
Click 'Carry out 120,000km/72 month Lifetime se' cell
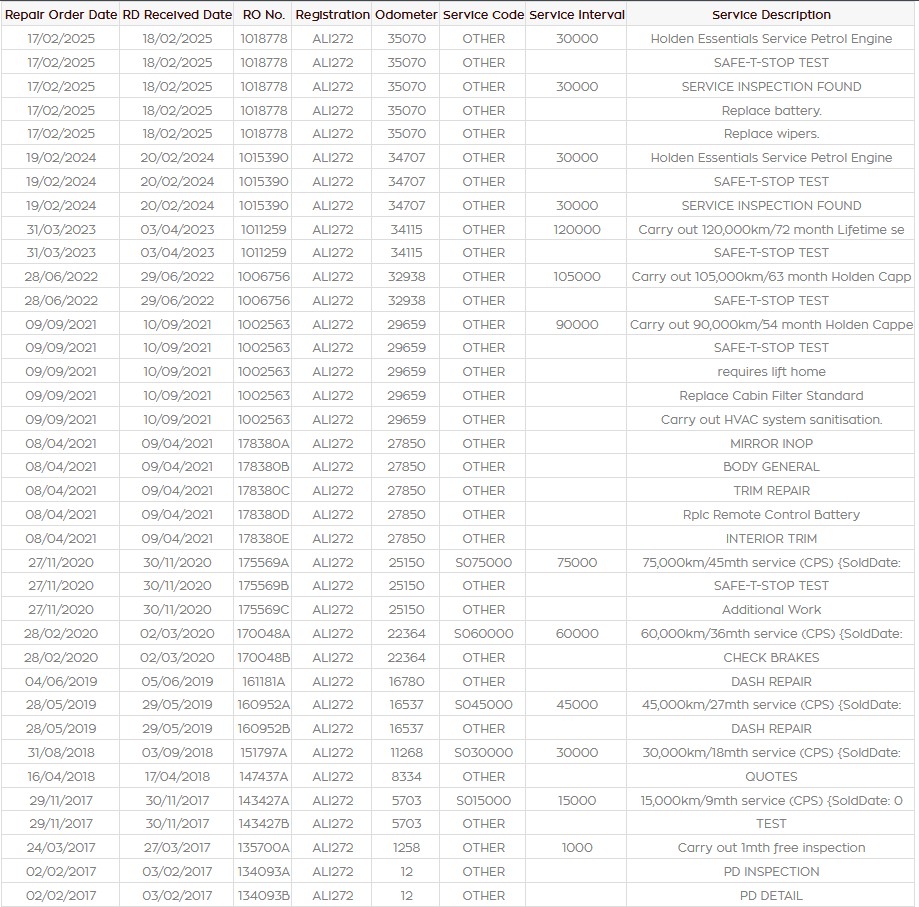[771, 229]
